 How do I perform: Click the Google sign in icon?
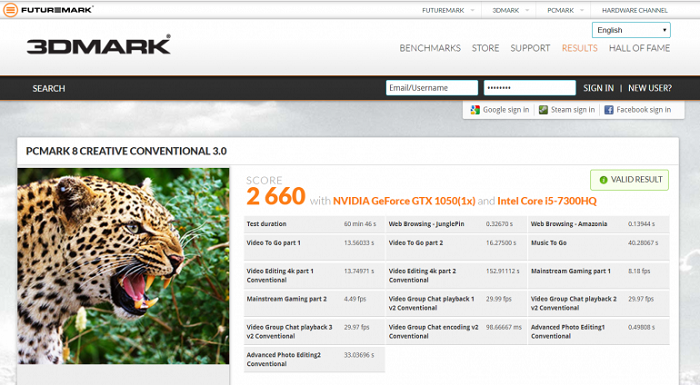tap(475, 109)
